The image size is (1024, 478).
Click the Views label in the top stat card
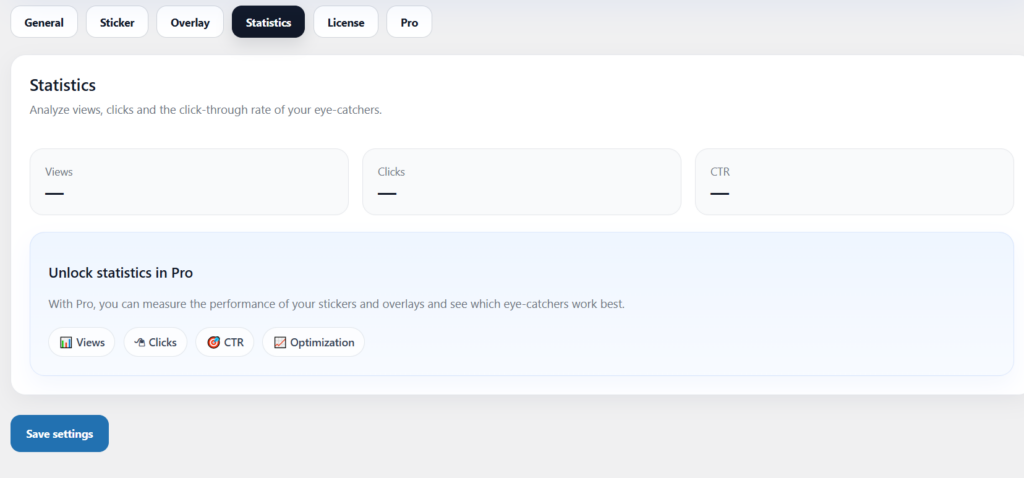[x=59, y=172]
